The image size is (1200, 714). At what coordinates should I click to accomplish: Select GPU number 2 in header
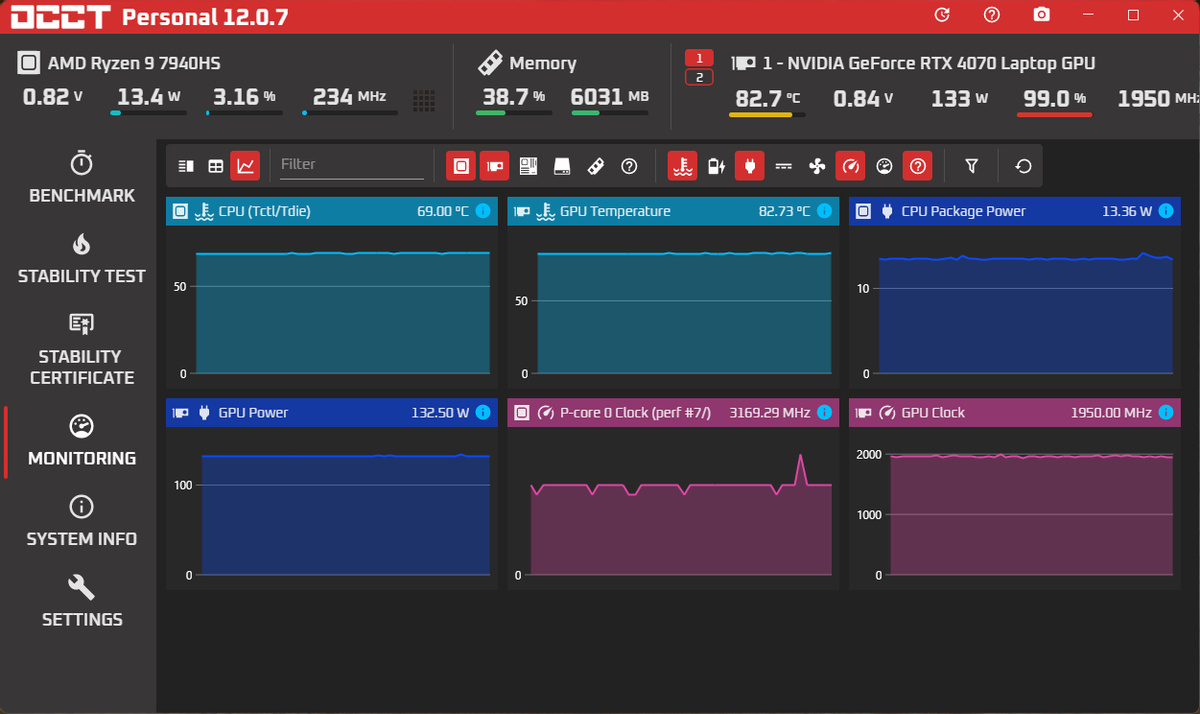pyautogui.click(x=699, y=77)
